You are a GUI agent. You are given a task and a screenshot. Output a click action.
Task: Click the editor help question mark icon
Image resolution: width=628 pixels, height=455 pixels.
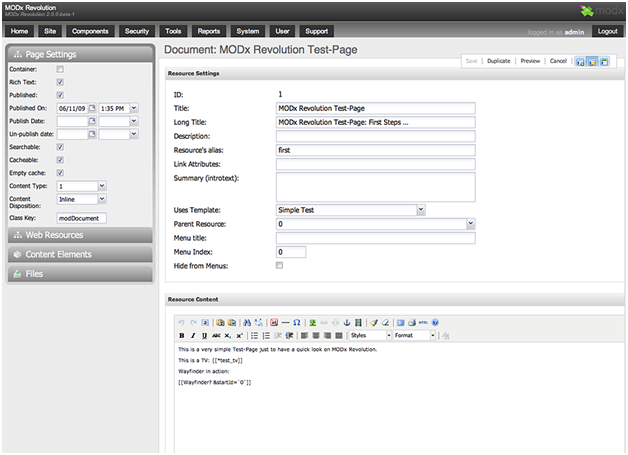(435, 323)
